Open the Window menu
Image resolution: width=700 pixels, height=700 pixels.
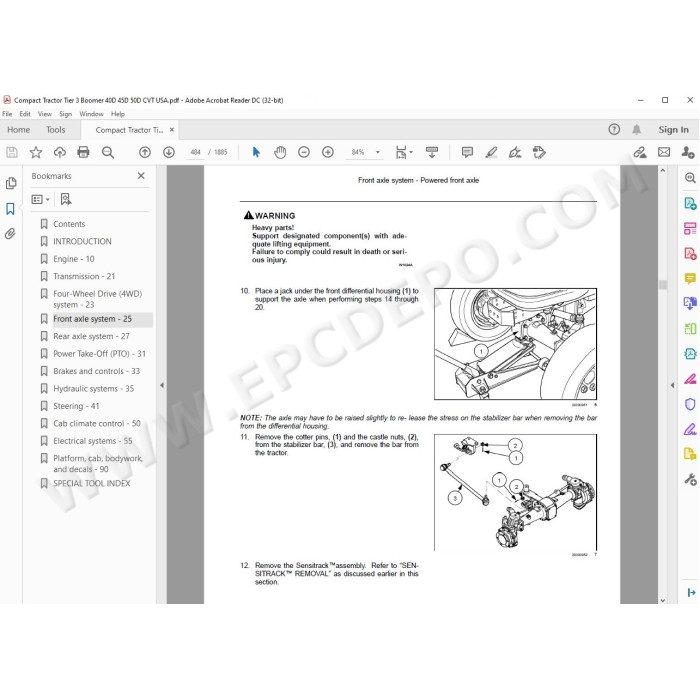pyautogui.click(x=92, y=114)
